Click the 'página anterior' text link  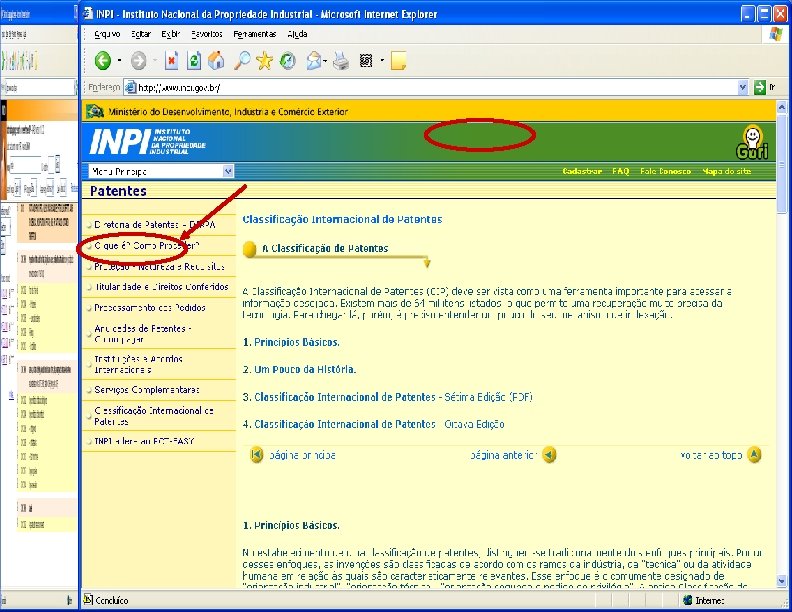coord(503,455)
